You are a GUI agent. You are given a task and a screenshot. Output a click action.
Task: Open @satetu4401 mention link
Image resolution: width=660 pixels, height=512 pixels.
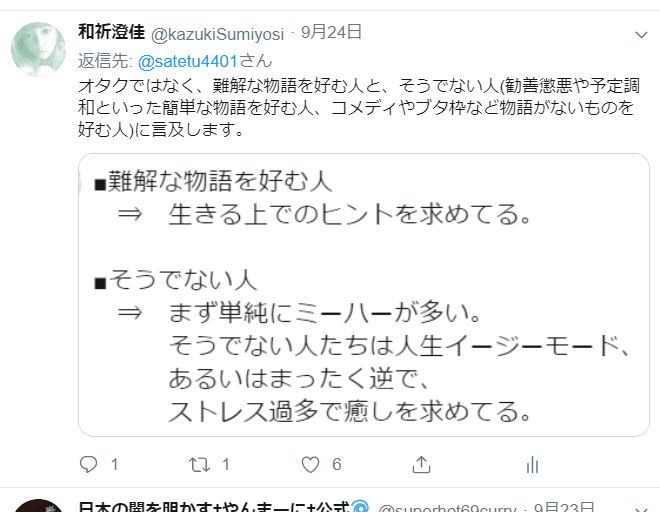tap(188, 61)
